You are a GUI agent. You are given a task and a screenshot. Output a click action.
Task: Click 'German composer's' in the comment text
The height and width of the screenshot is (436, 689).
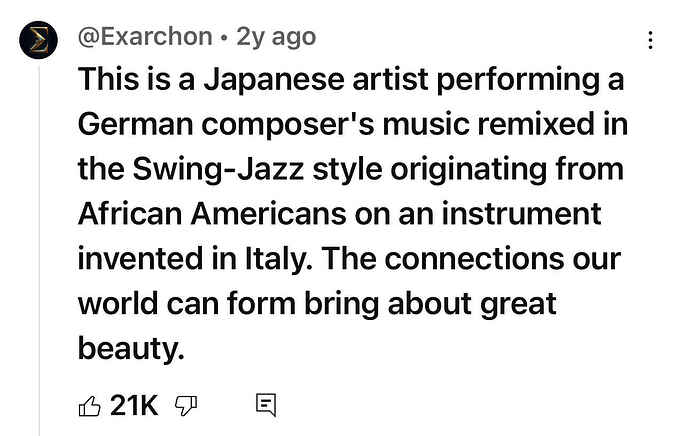(x=226, y=125)
